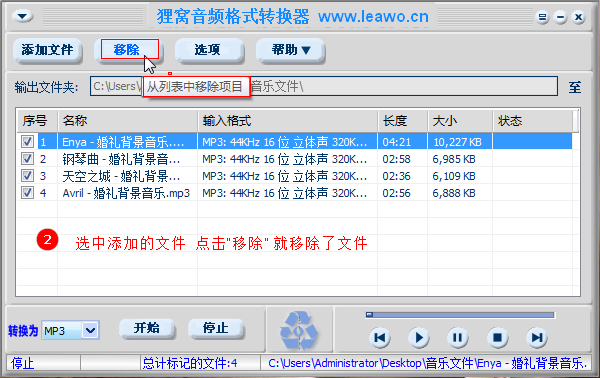The image size is (600, 378).
Task: Select the 天空之城 - 婚礼背景 file name
Action: [x=121, y=176]
